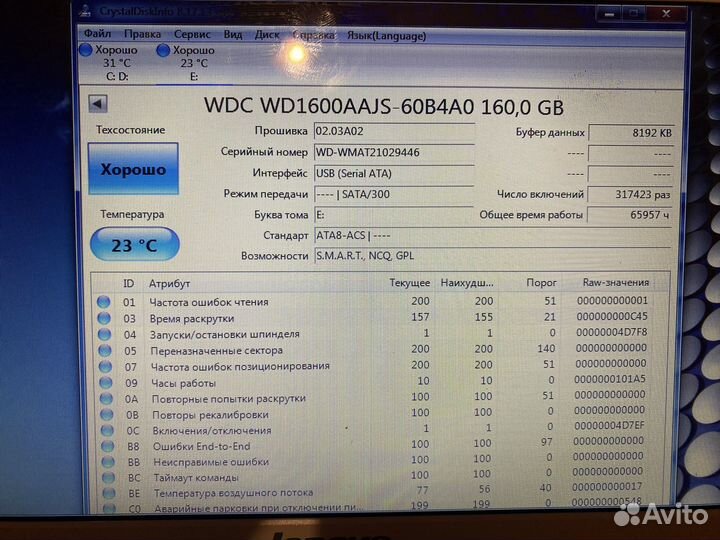The width and height of the screenshot is (720, 540).
Task: Select the Время раскрутки row
Action: coord(377,318)
